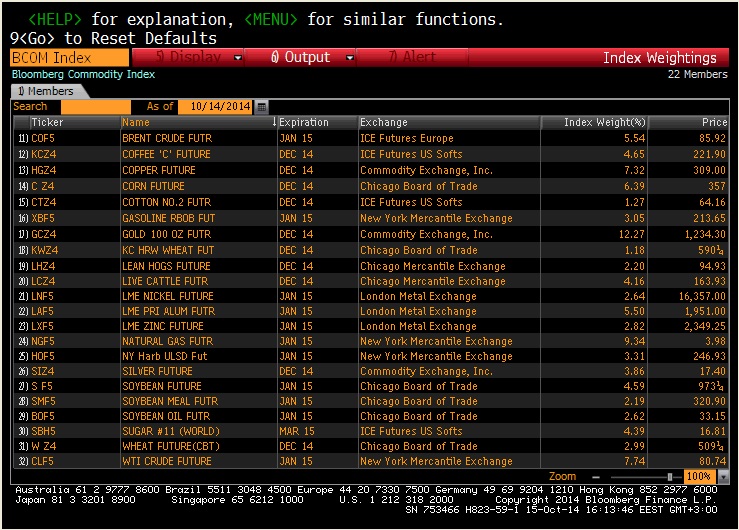Click NATURAL GAS FUTR name
This screenshot has height=530, width=739.
(167, 342)
